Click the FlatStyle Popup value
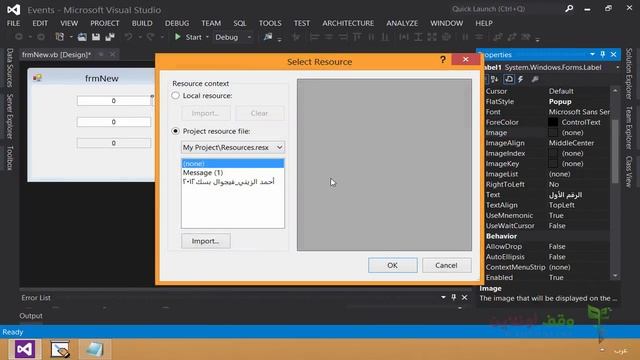Image resolution: width=640 pixels, height=360 pixels. (x=579, y=101)
